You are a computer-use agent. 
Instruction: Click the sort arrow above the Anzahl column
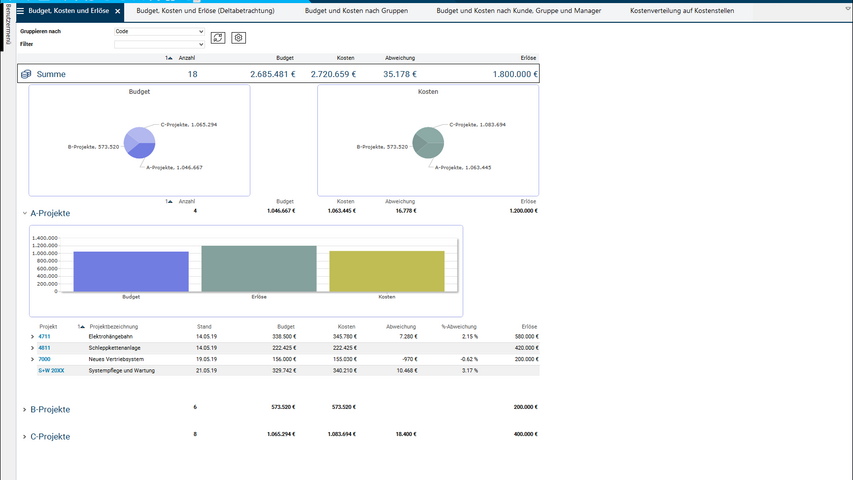coord(168,59)
